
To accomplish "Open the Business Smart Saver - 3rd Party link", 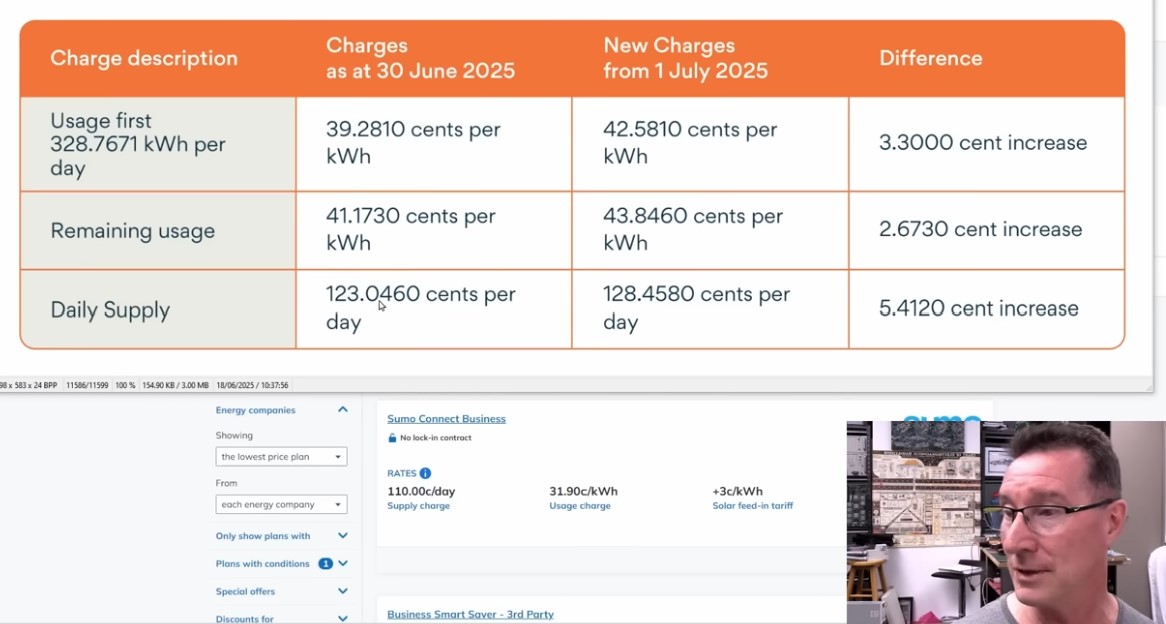I will click(x=471, y=614).
